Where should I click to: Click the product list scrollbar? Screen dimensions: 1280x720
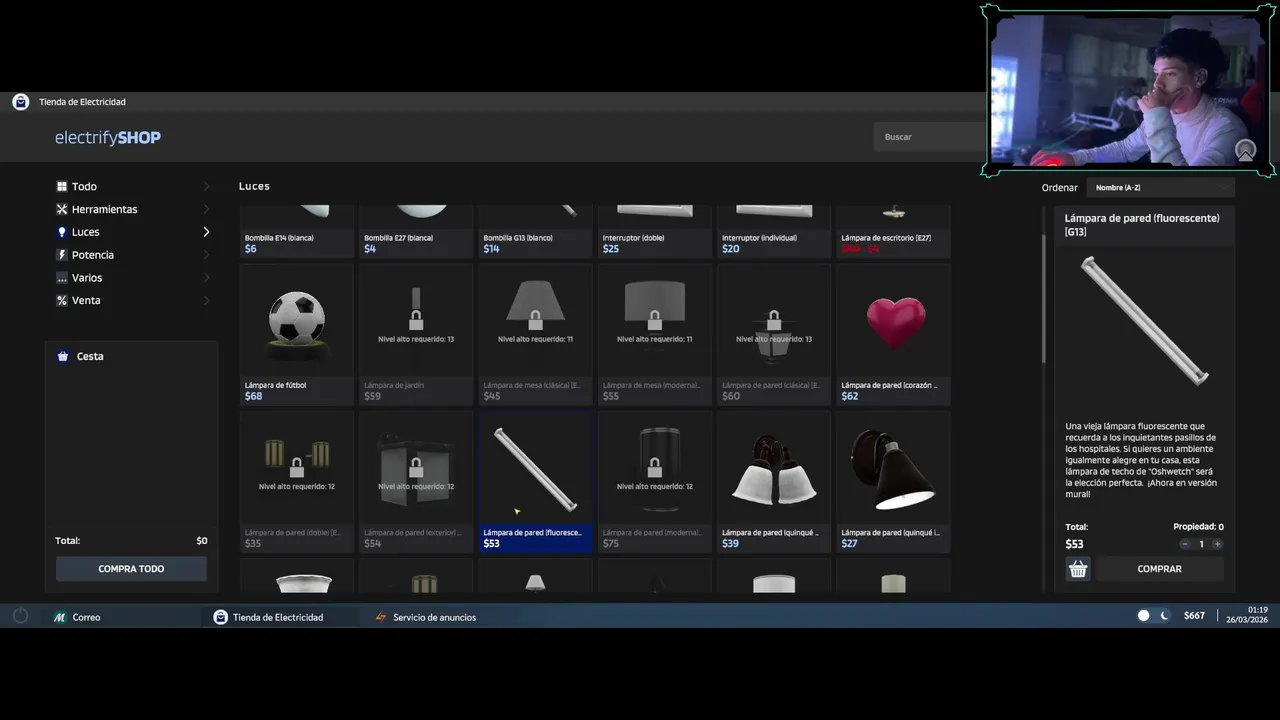pyautogui.click(x=1044, y=298)
